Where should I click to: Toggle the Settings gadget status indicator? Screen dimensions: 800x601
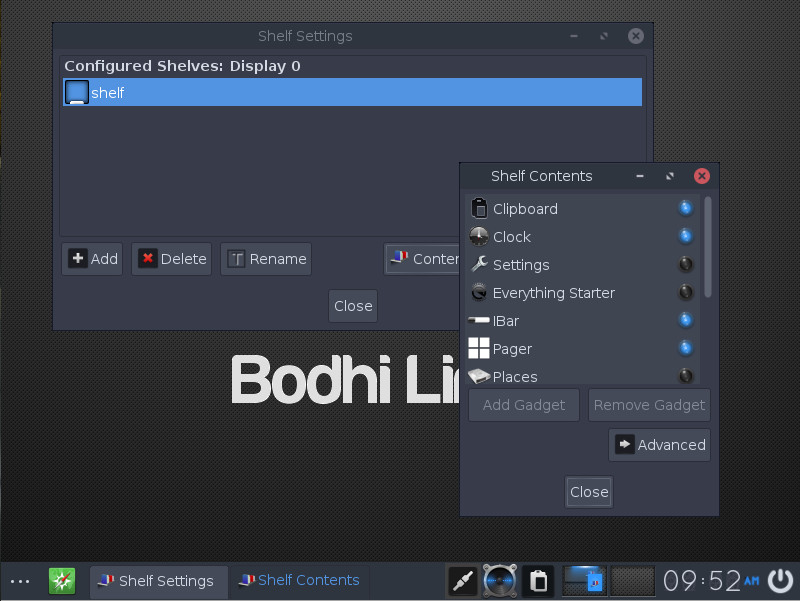click(x=686, y=264)
